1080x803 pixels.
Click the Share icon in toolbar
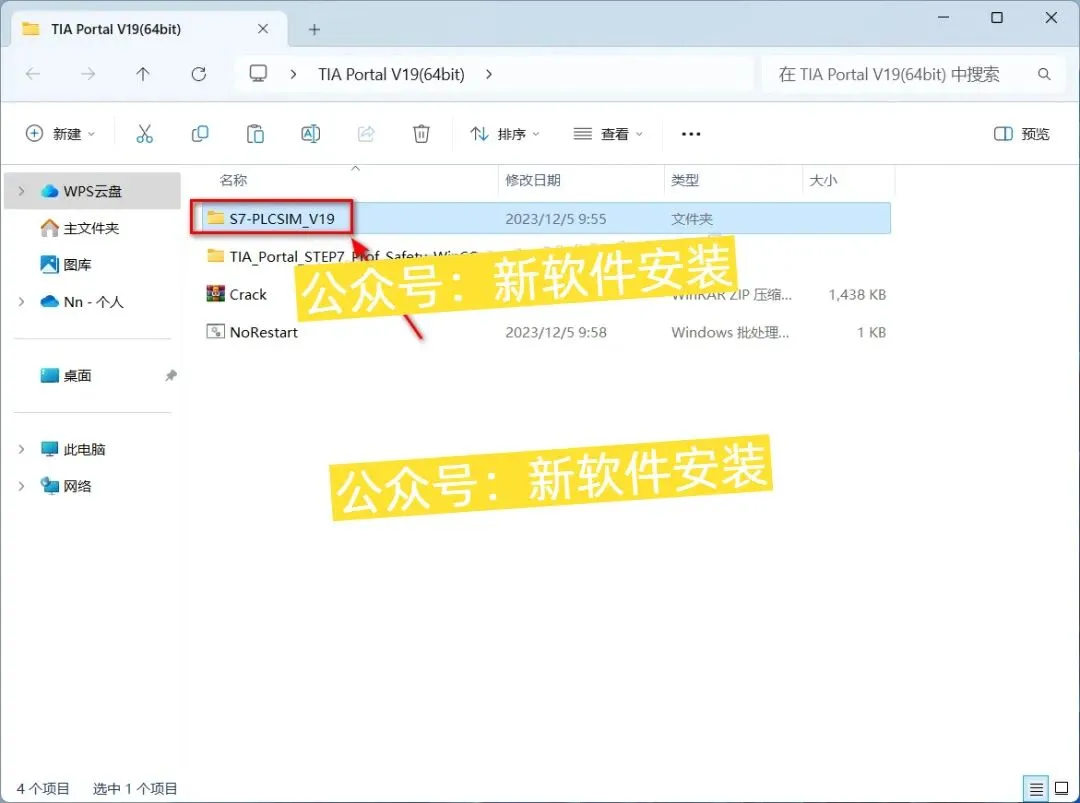[366, 134]
